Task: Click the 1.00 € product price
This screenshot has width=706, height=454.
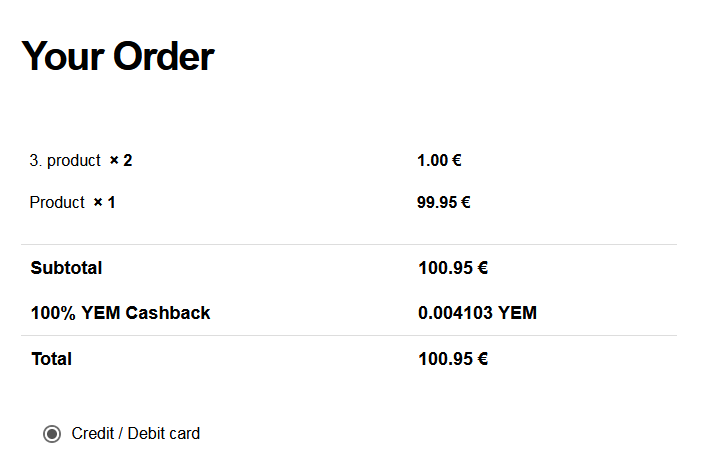Action: 439,160
